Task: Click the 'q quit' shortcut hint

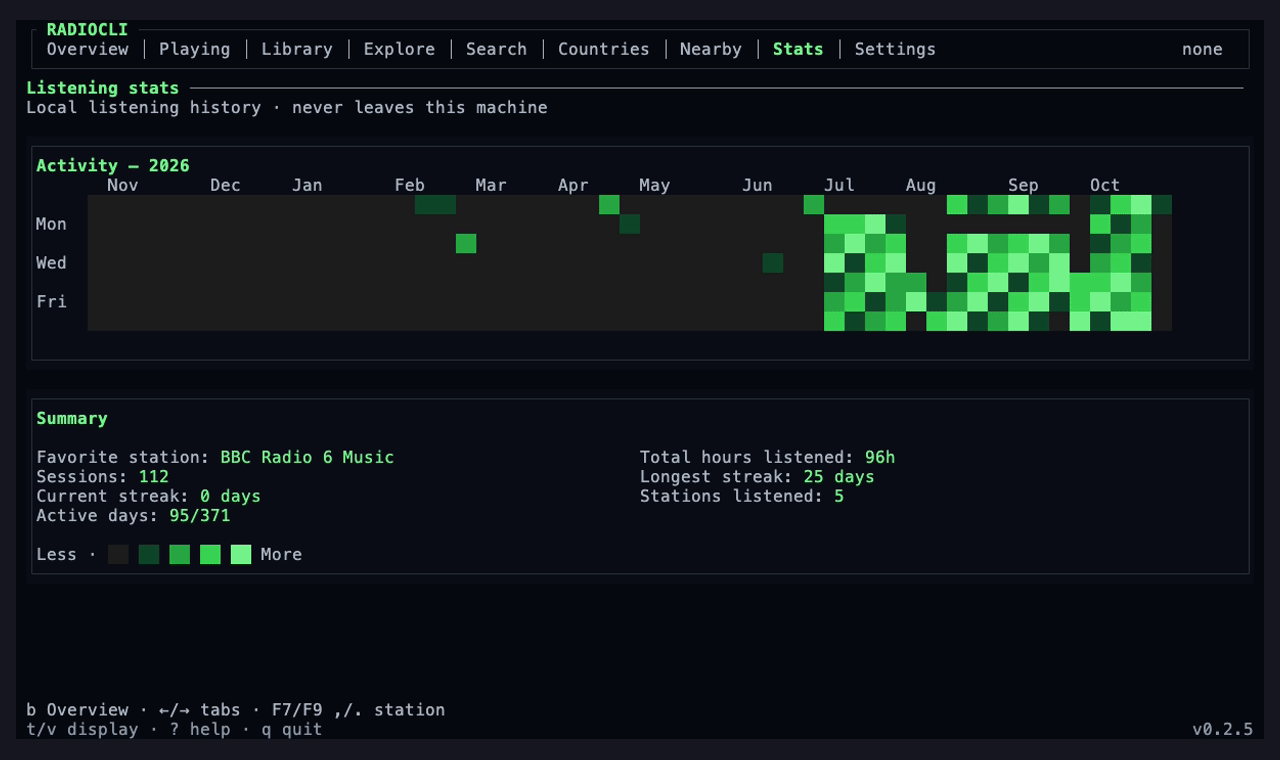Action: click(x=292, y=729)
